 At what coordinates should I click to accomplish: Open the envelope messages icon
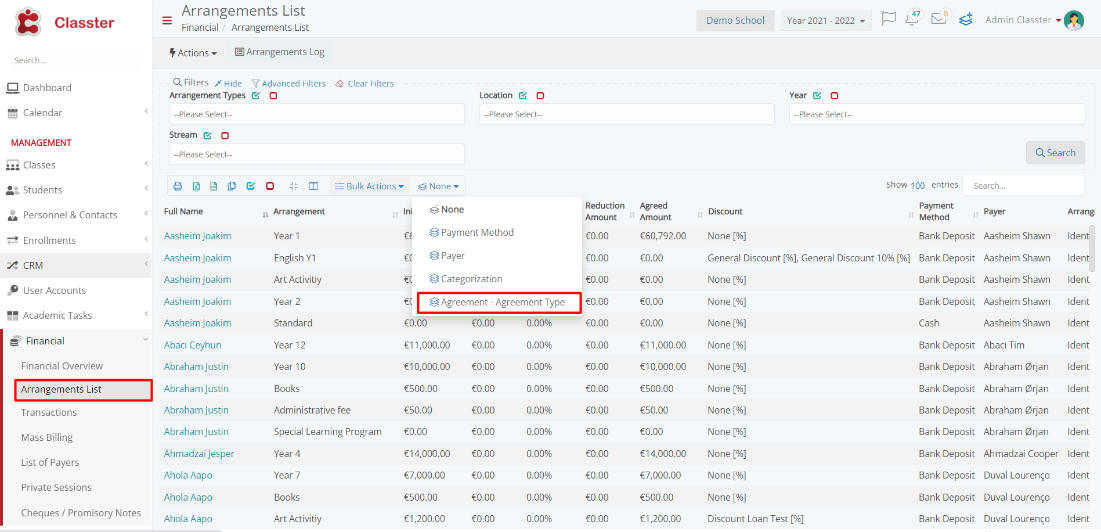coord(940,18)
